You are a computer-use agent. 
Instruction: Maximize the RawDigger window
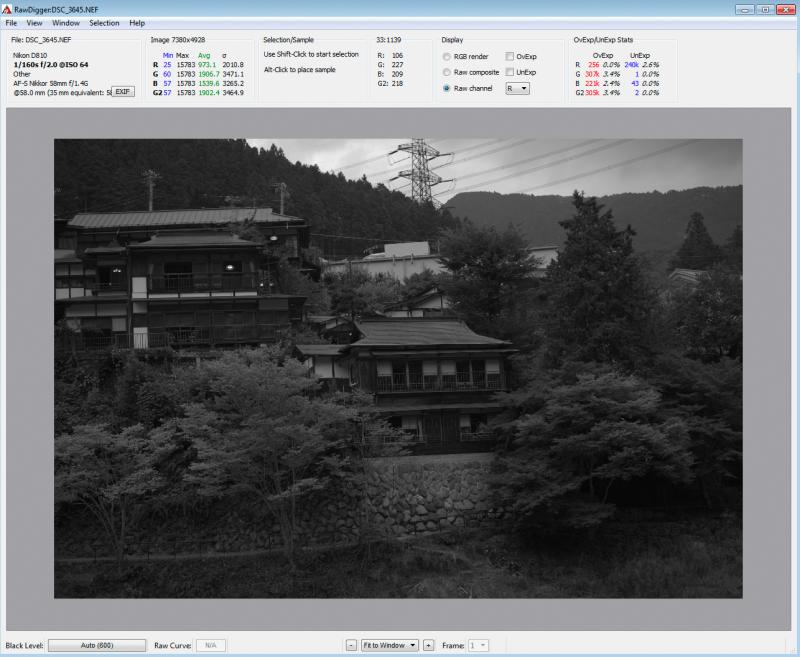point(765,9)
